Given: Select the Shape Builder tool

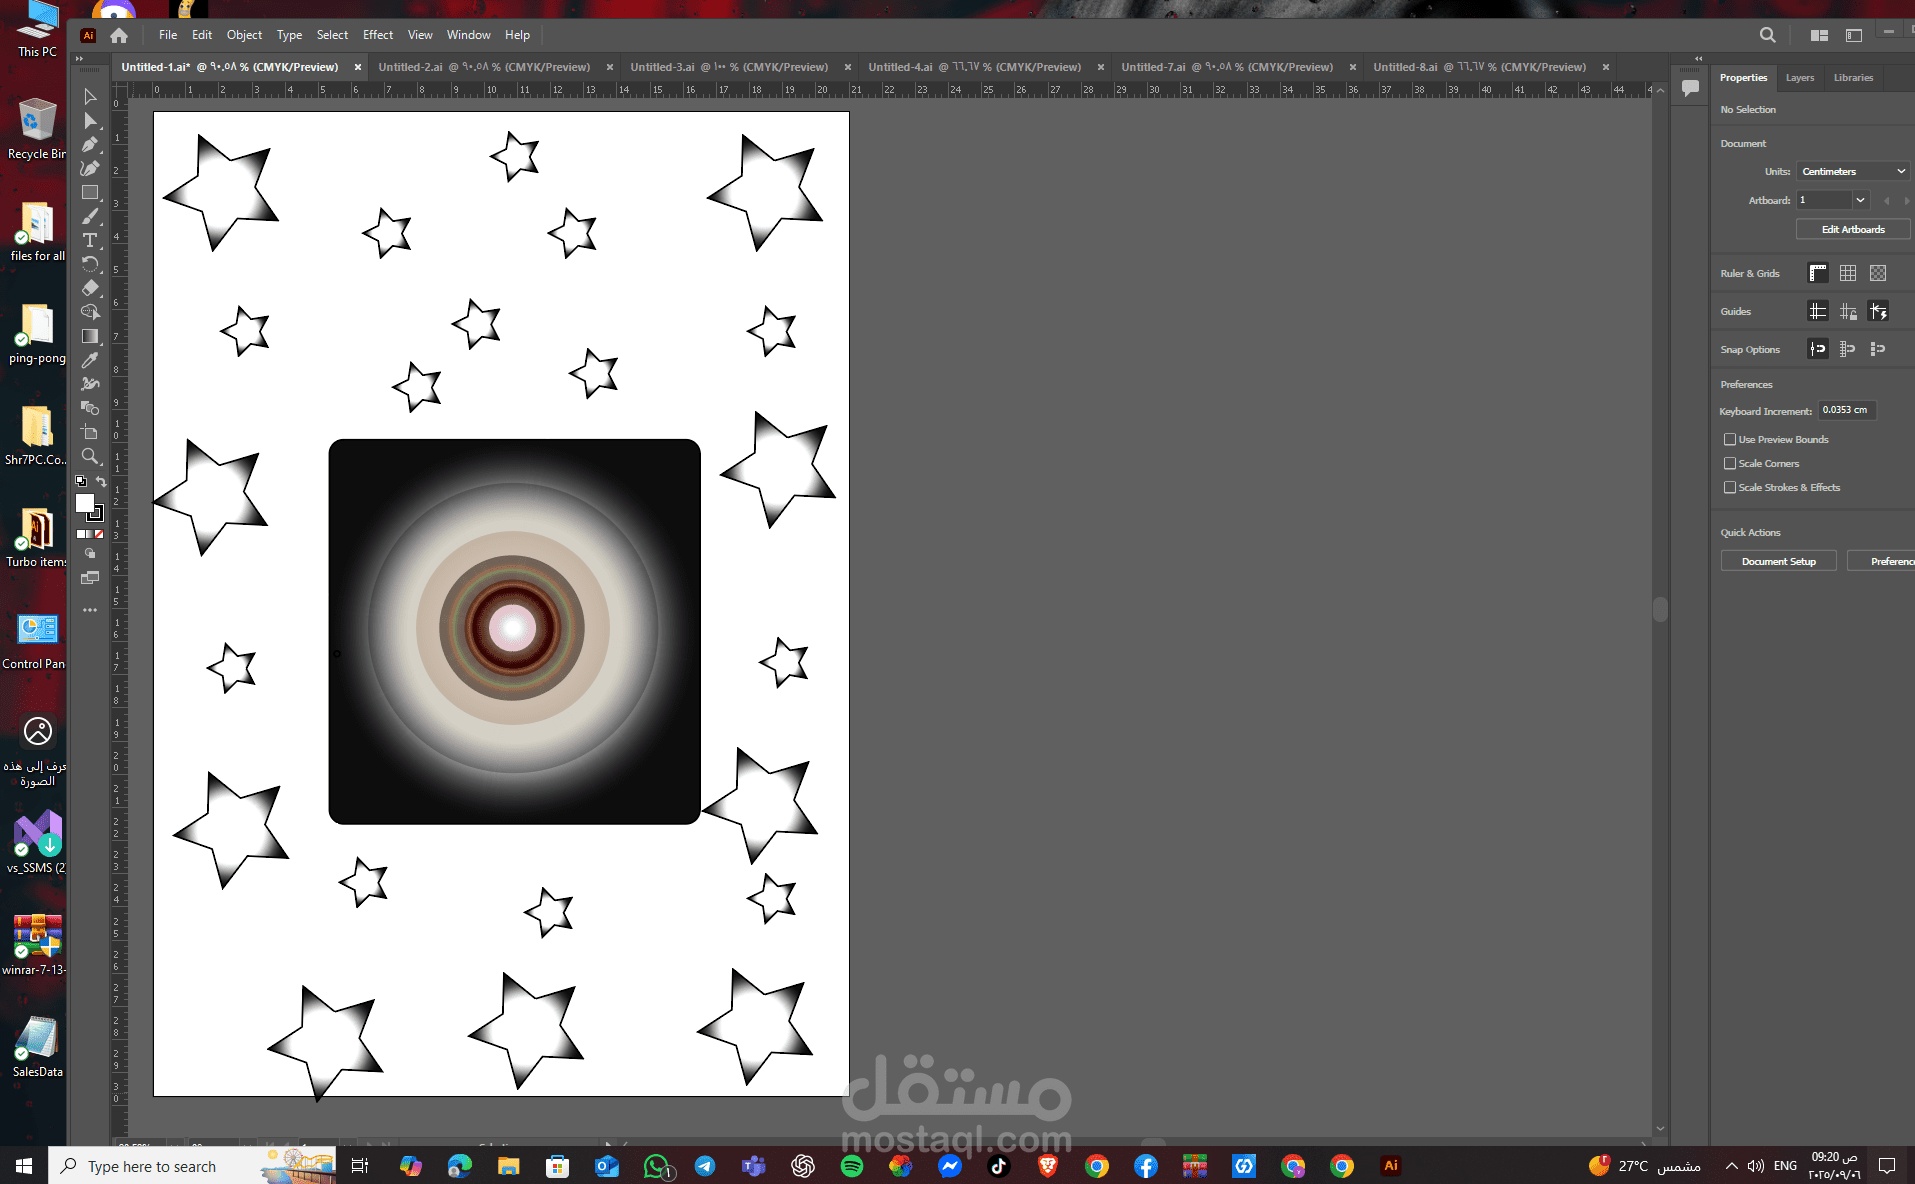Looking at the screenshot, I should click(x=90, y=312).
